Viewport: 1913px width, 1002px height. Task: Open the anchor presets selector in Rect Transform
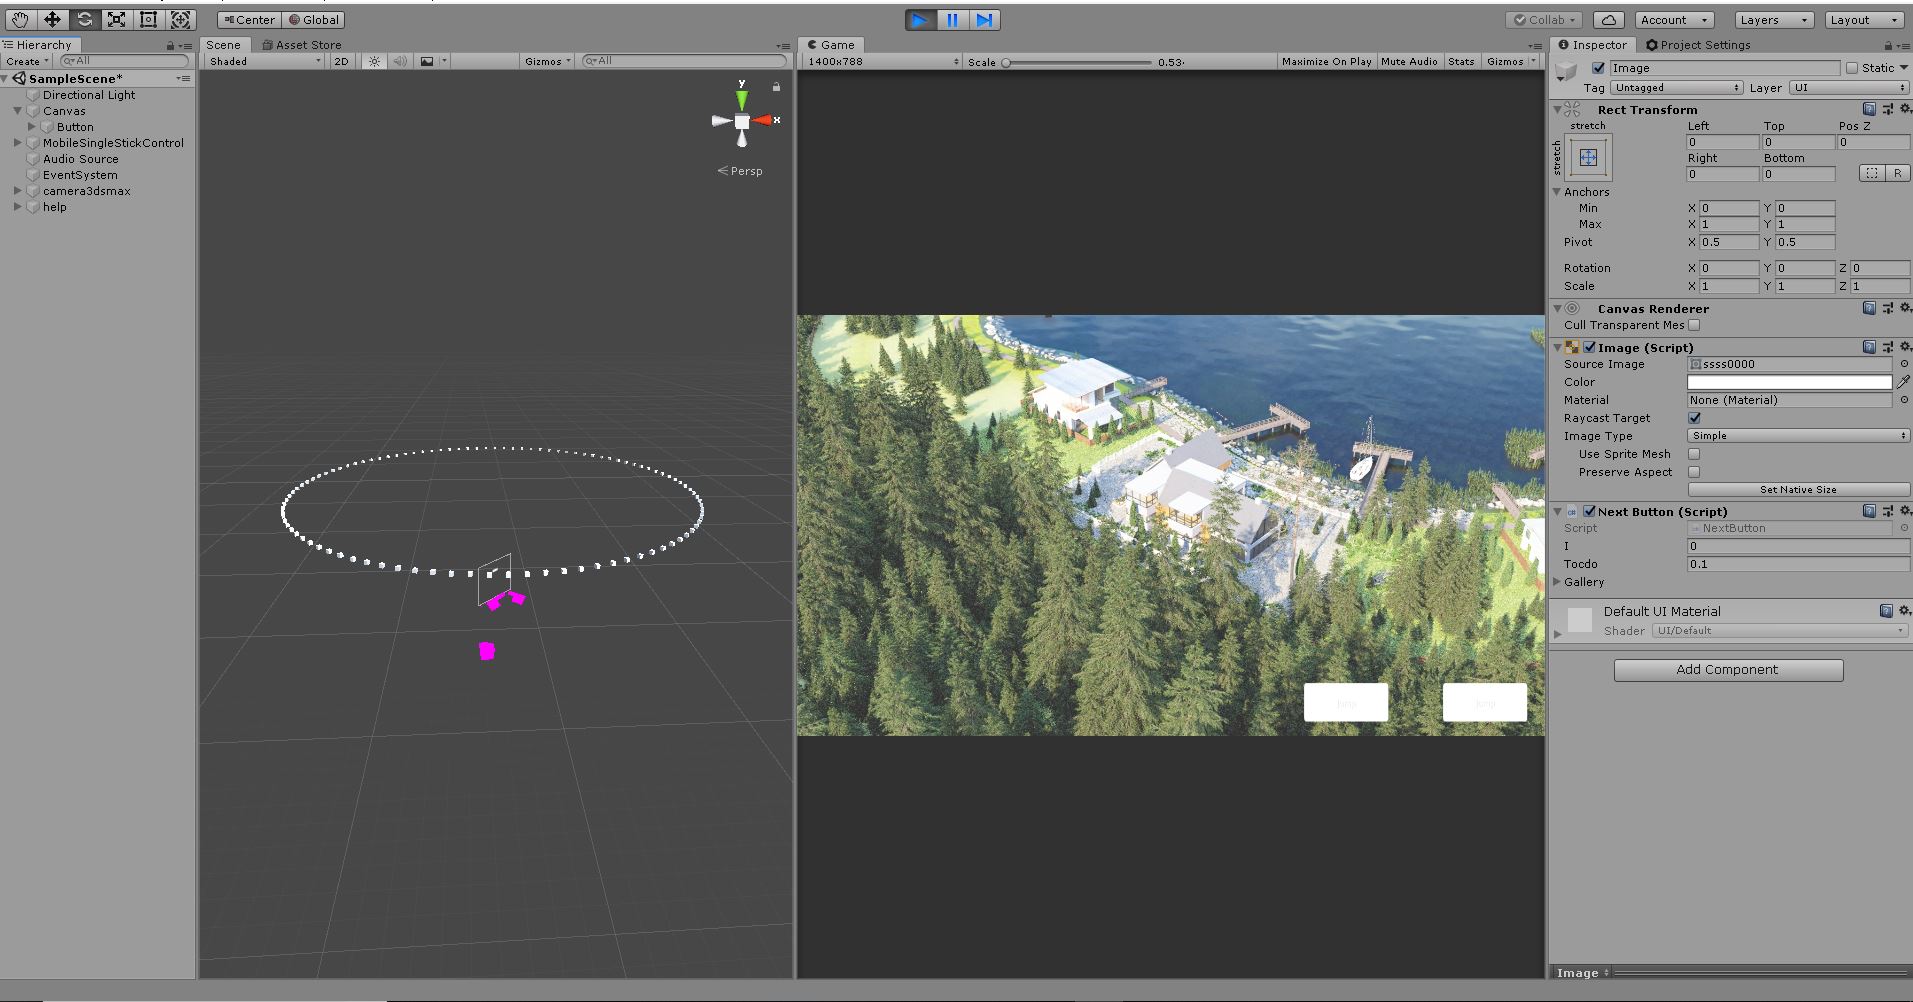(x=1586, y=157)
